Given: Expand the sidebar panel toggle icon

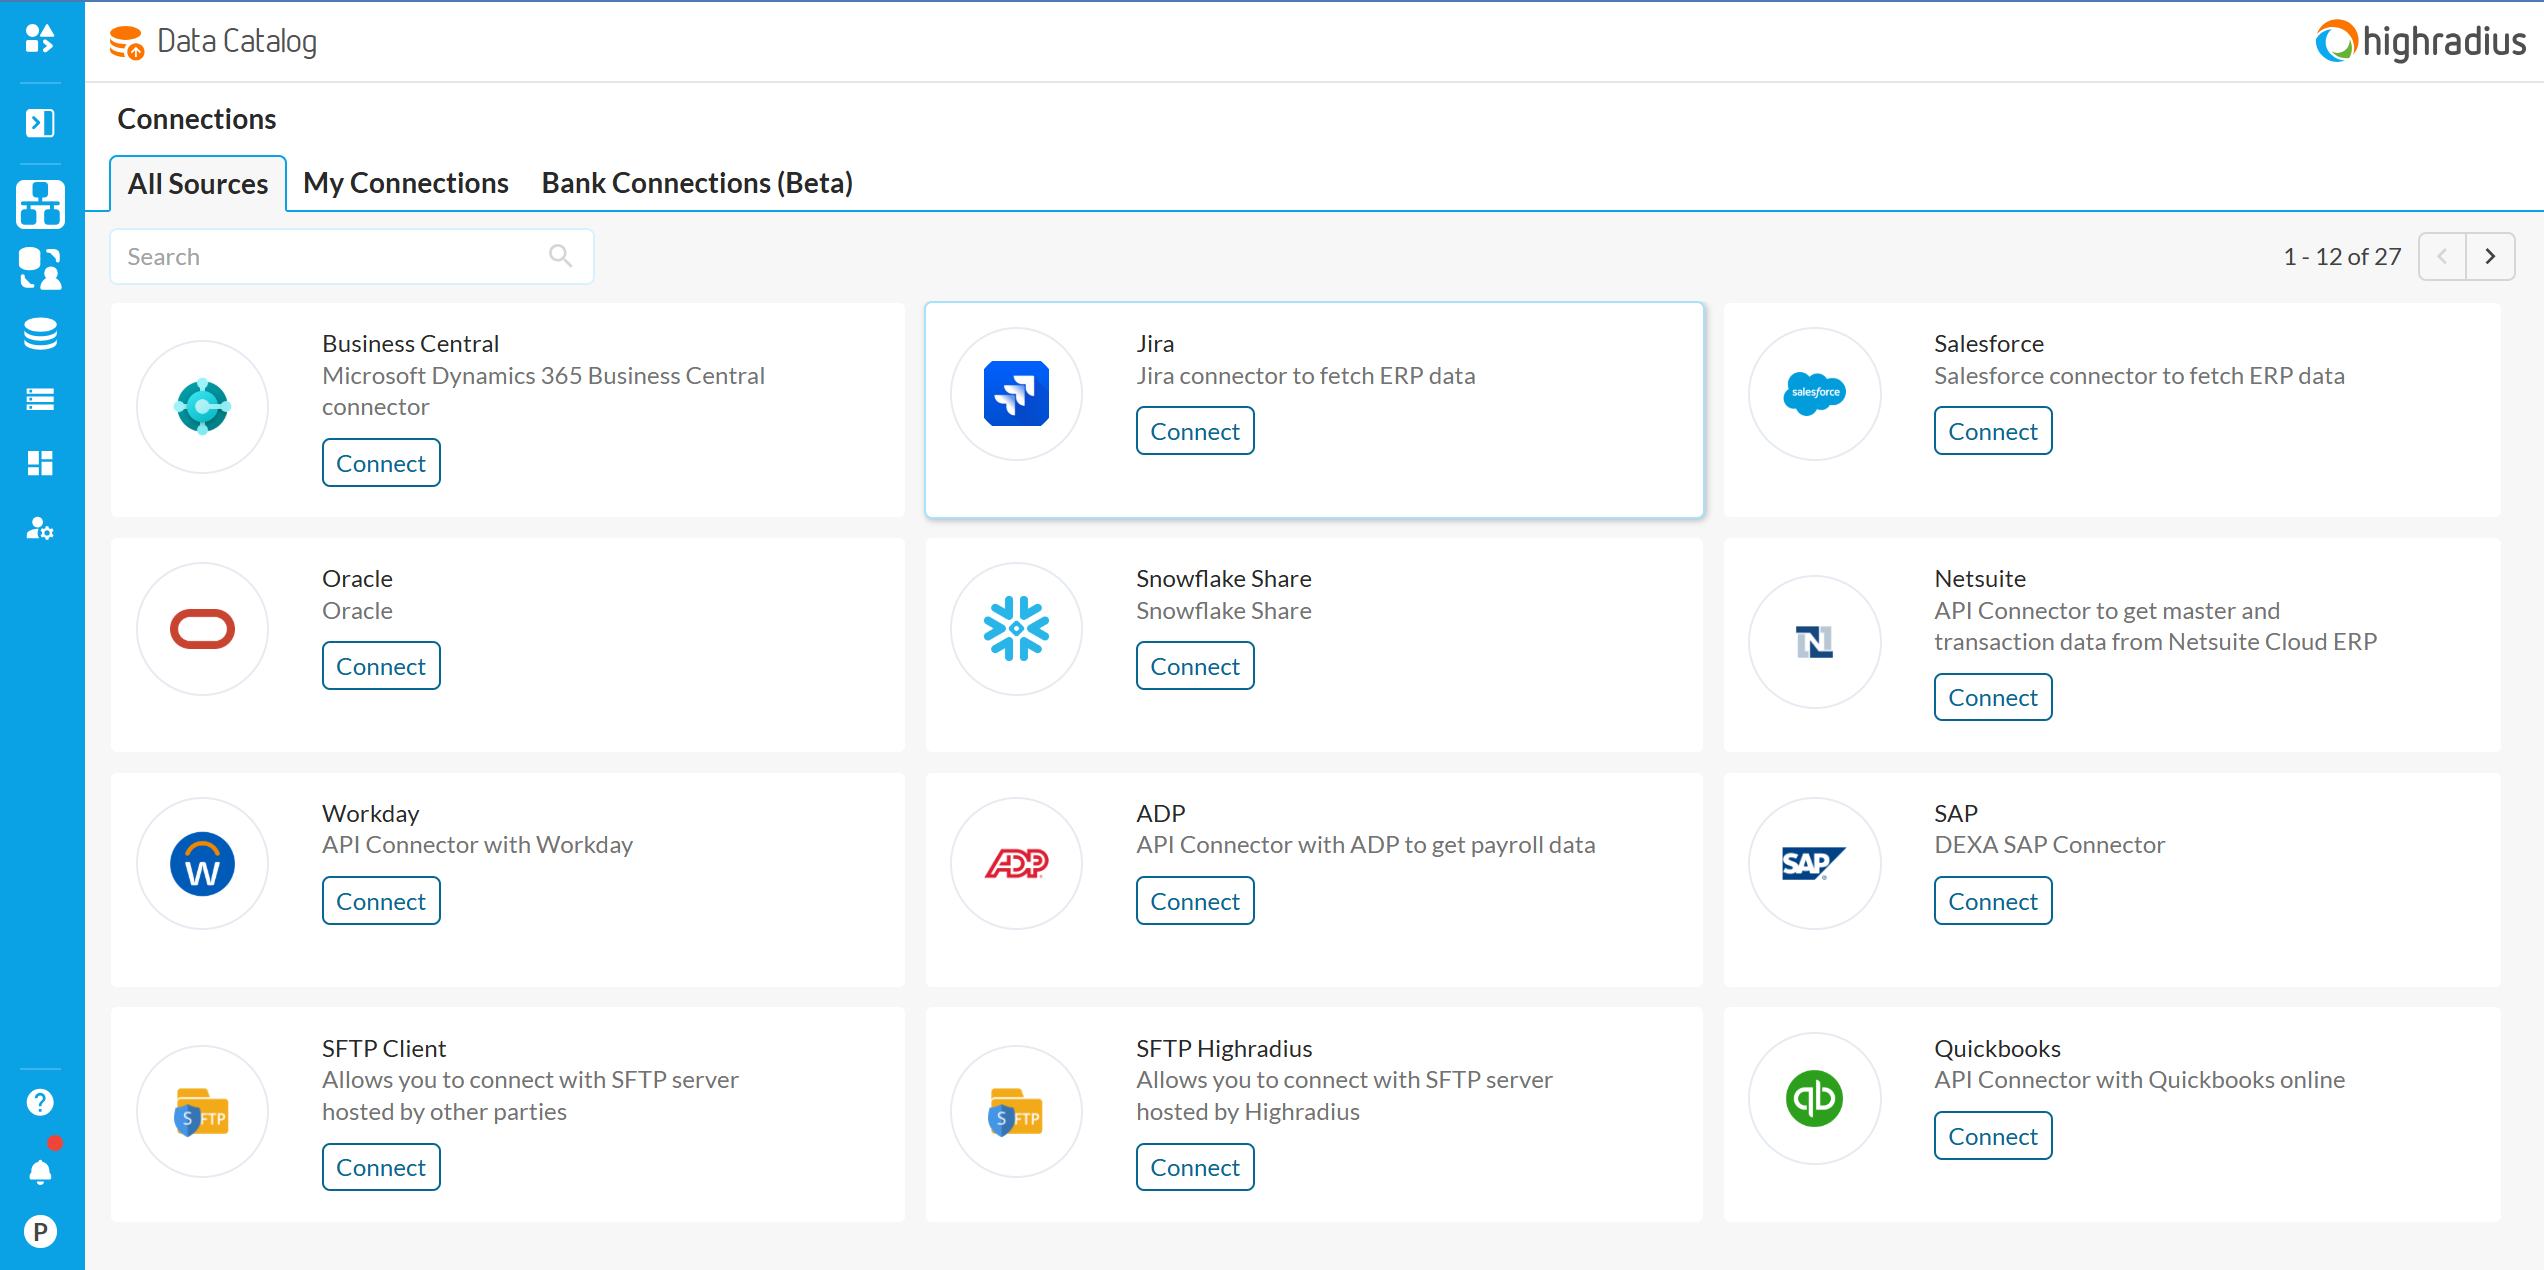Looking at the screenshot, I should (40, 123).
